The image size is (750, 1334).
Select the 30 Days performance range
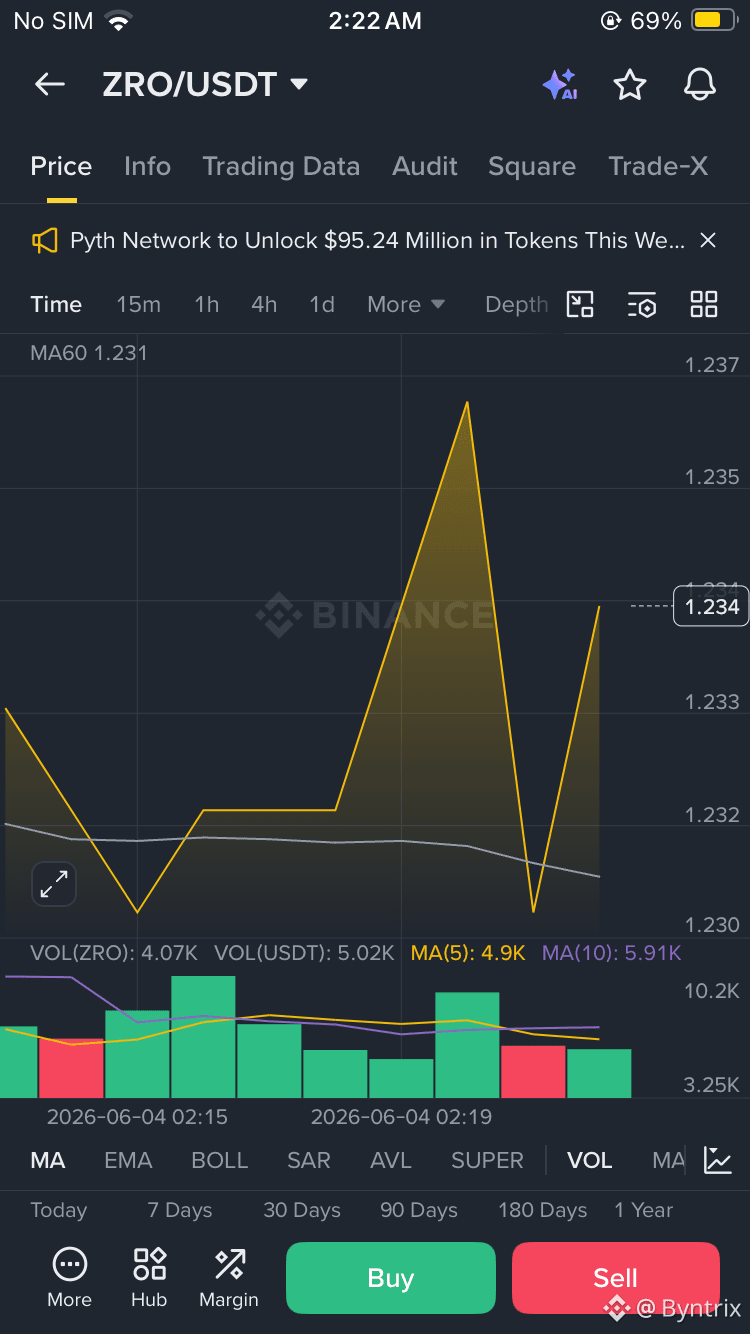pos(302,1210)
